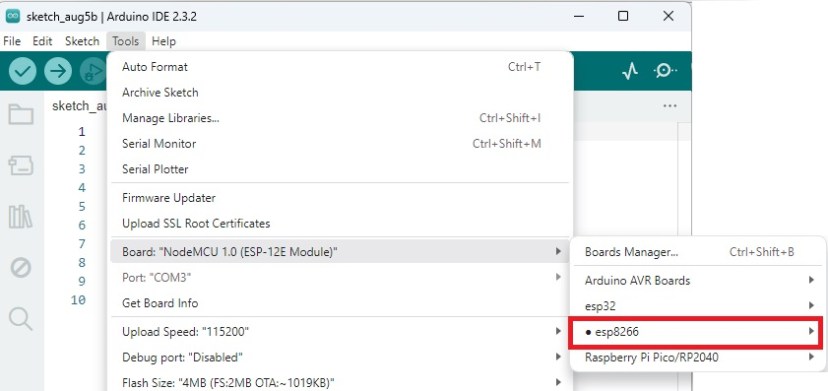Click the editor tab three-dots overflow

[x=670, y=106]
